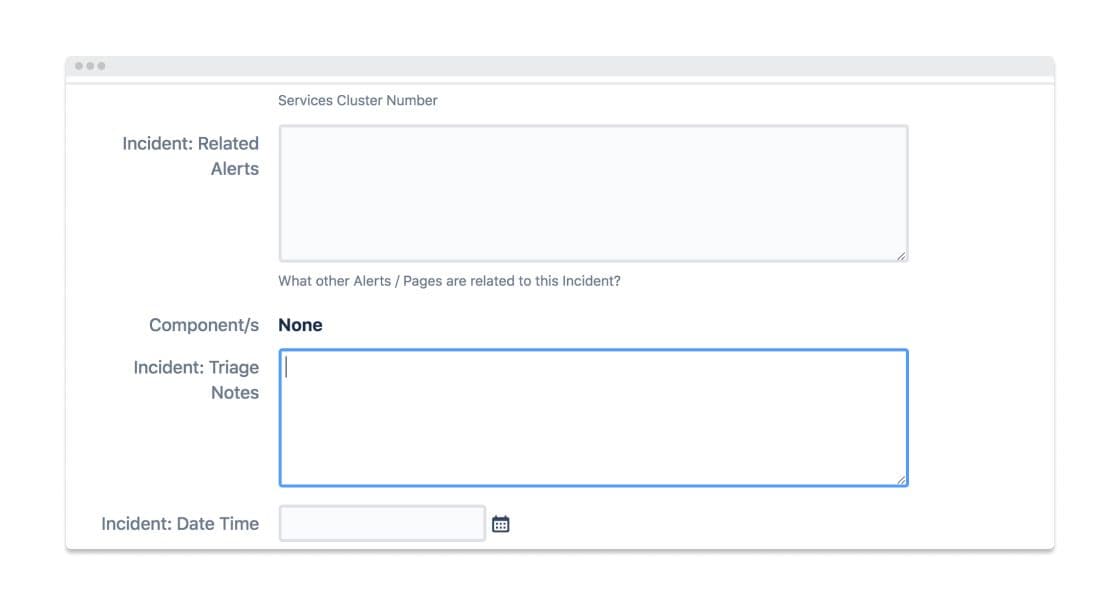Screen dimensions: 1120x605
Task: Click the word "Notes" under Incident: Triage
Action: [x=235, y=393]
